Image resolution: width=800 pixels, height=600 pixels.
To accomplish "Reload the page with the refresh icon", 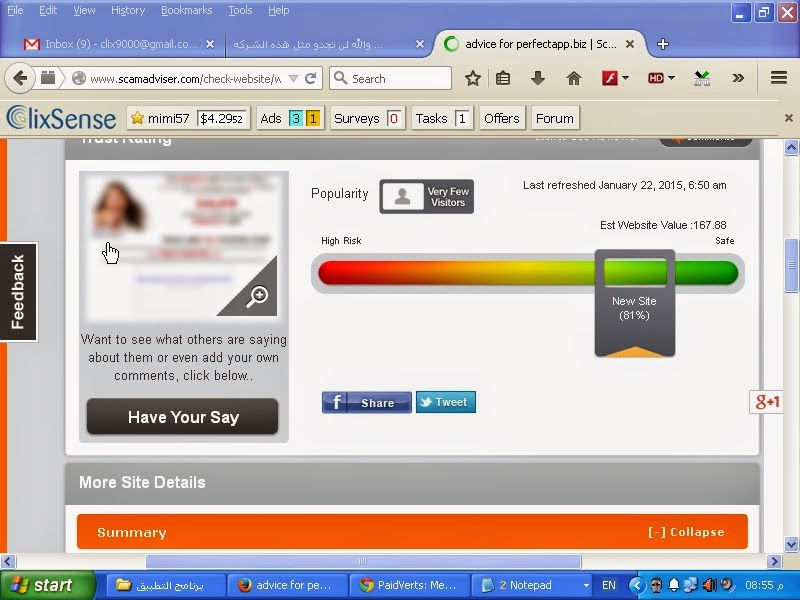I will click(x=310, y=79).
